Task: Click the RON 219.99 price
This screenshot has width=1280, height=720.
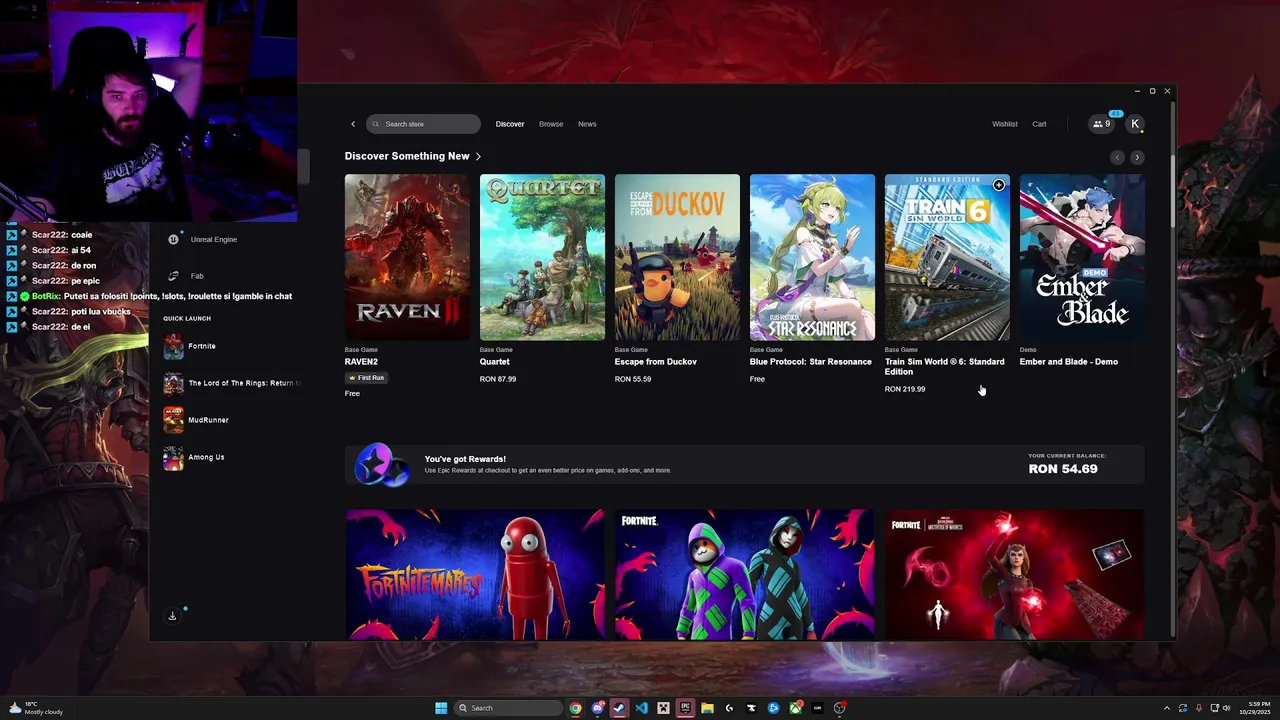Action: coord(905,389)
